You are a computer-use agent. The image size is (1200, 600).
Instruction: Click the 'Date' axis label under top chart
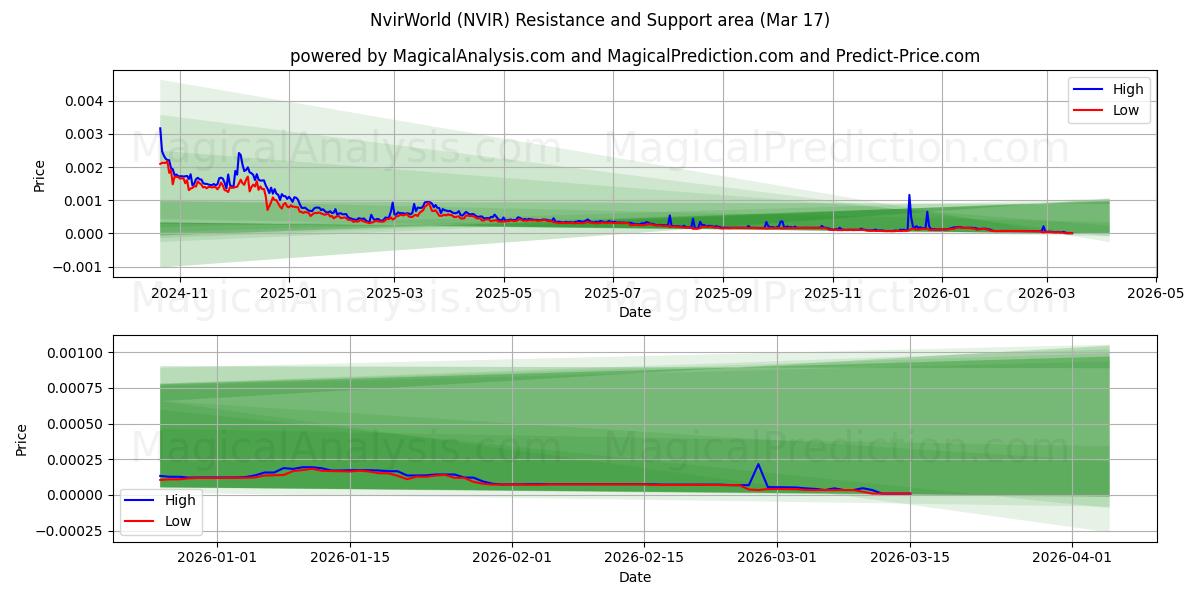pos(635,313)
